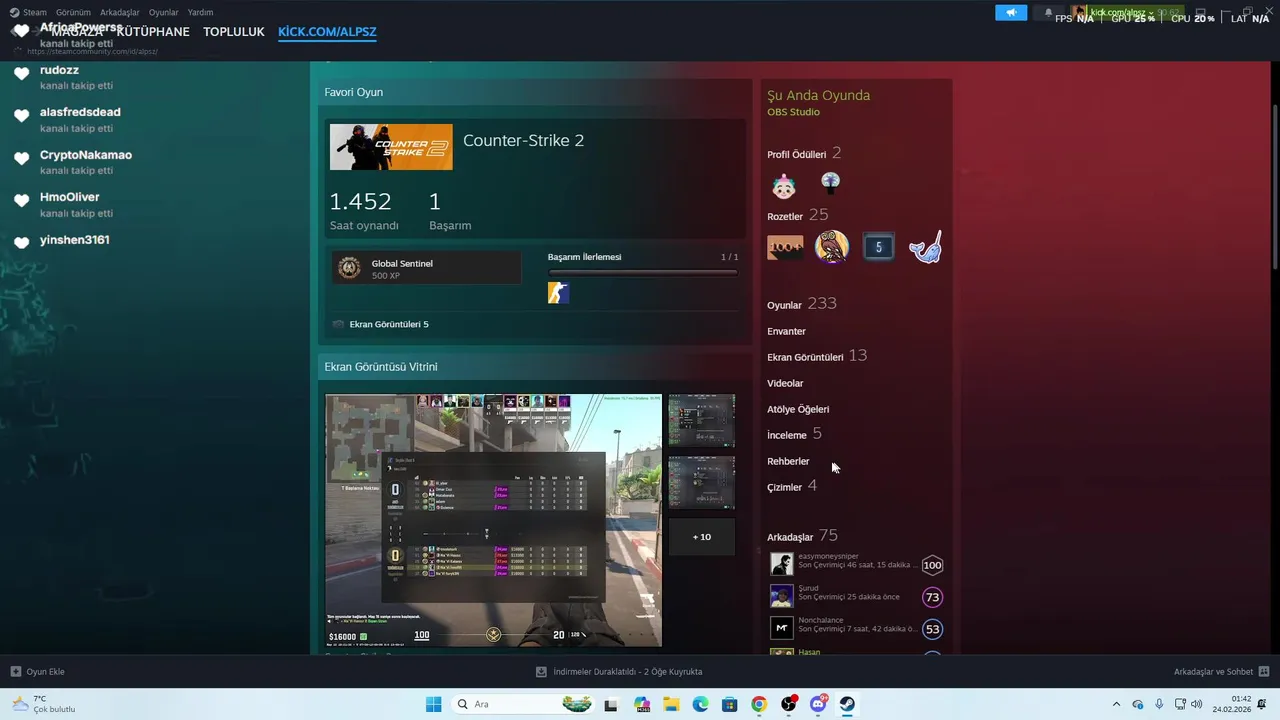Open the blue whale badge
The width and height of the screenshot is (1280, 720).
coord(925,247)
